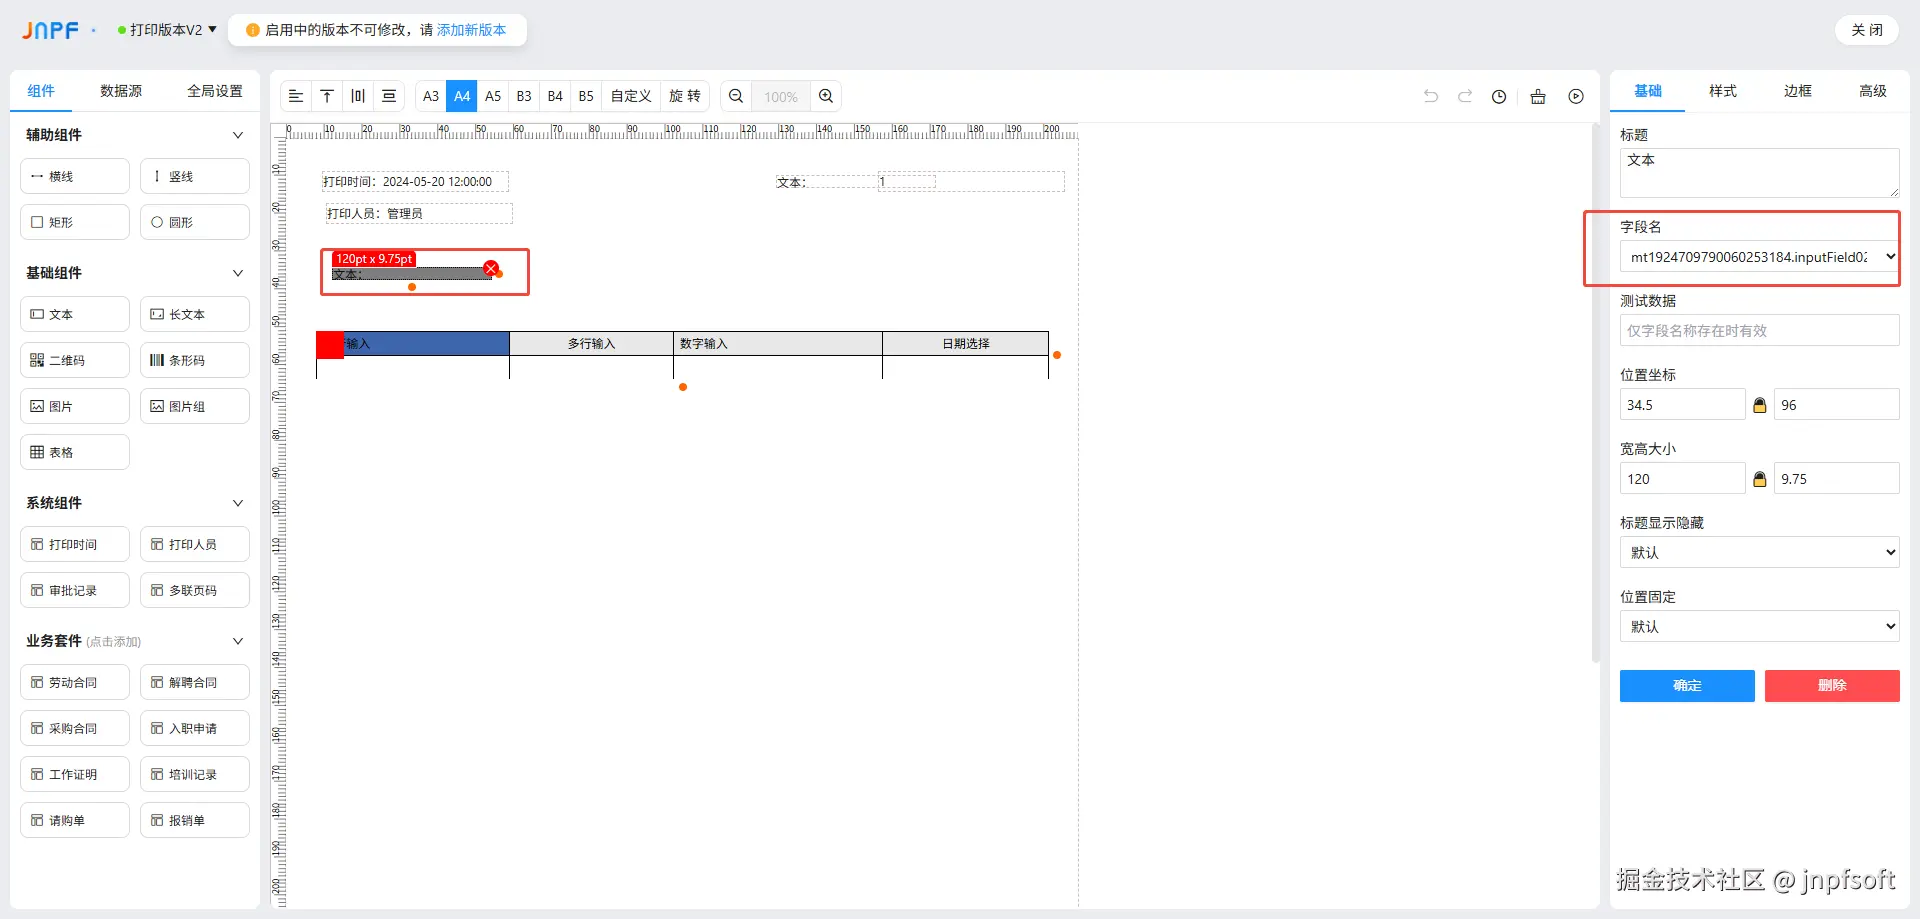Click the width field showing 120
This screenshot has width=1920, height=919.
pos(1682,479)
